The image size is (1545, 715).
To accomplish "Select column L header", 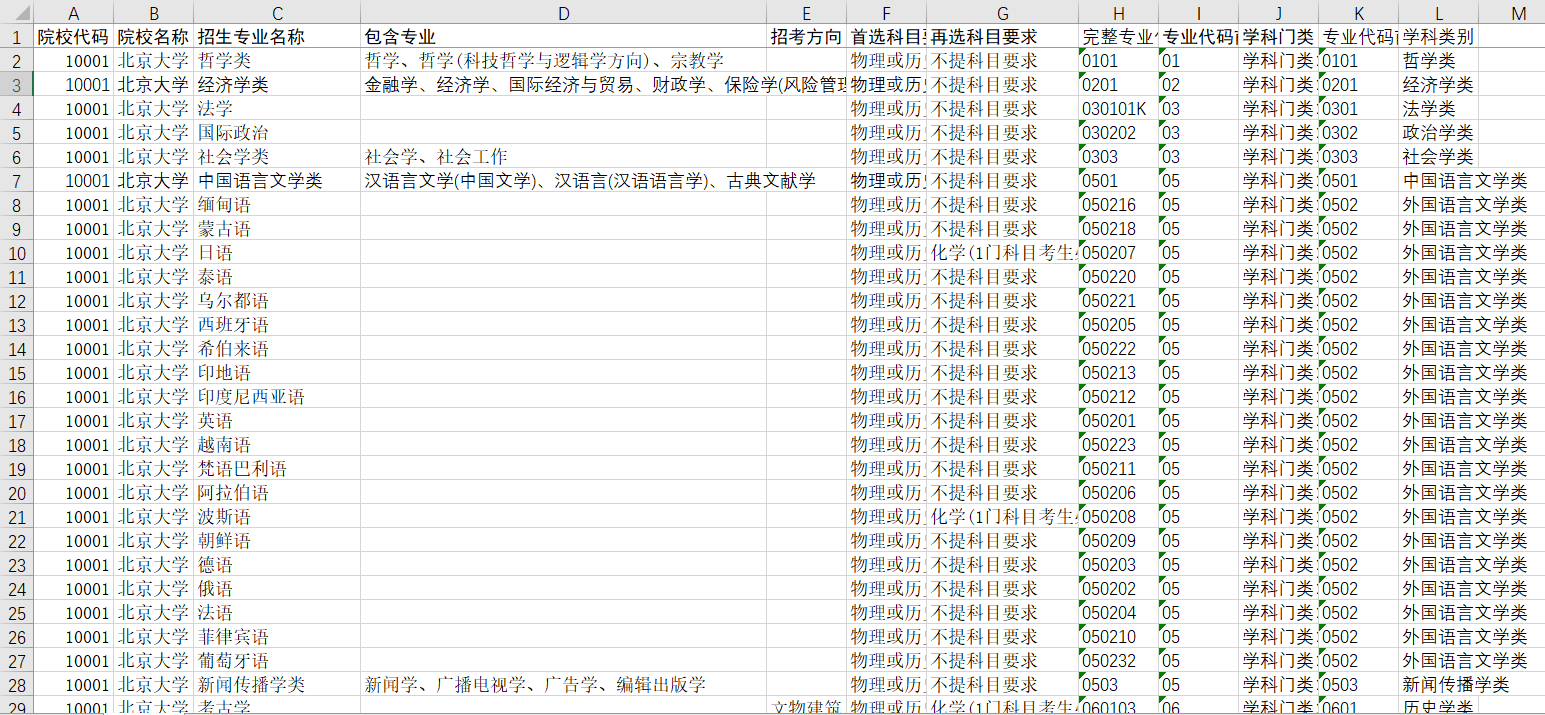I will 1438,12.
